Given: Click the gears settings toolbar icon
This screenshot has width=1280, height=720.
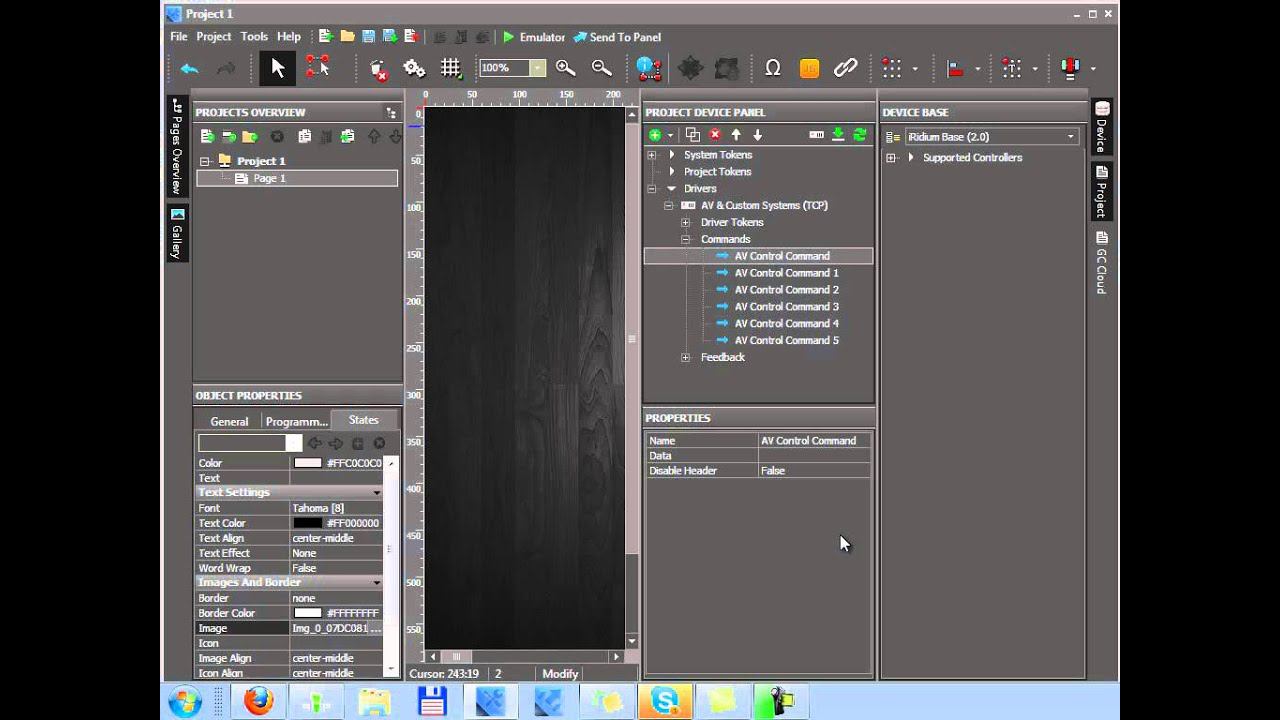Looking at the screenshot, I should coord(414,68).
